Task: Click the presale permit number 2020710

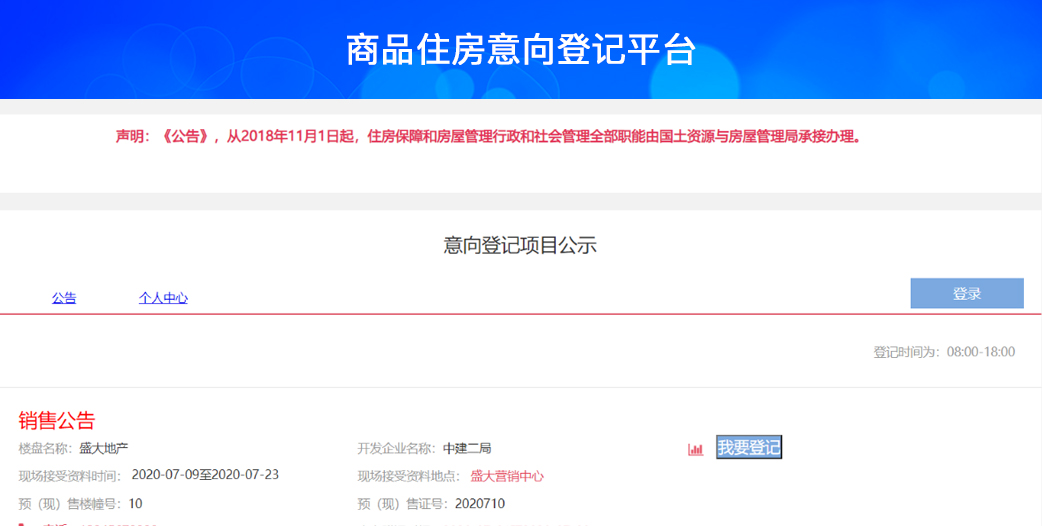Action: (x=480, y=503)
